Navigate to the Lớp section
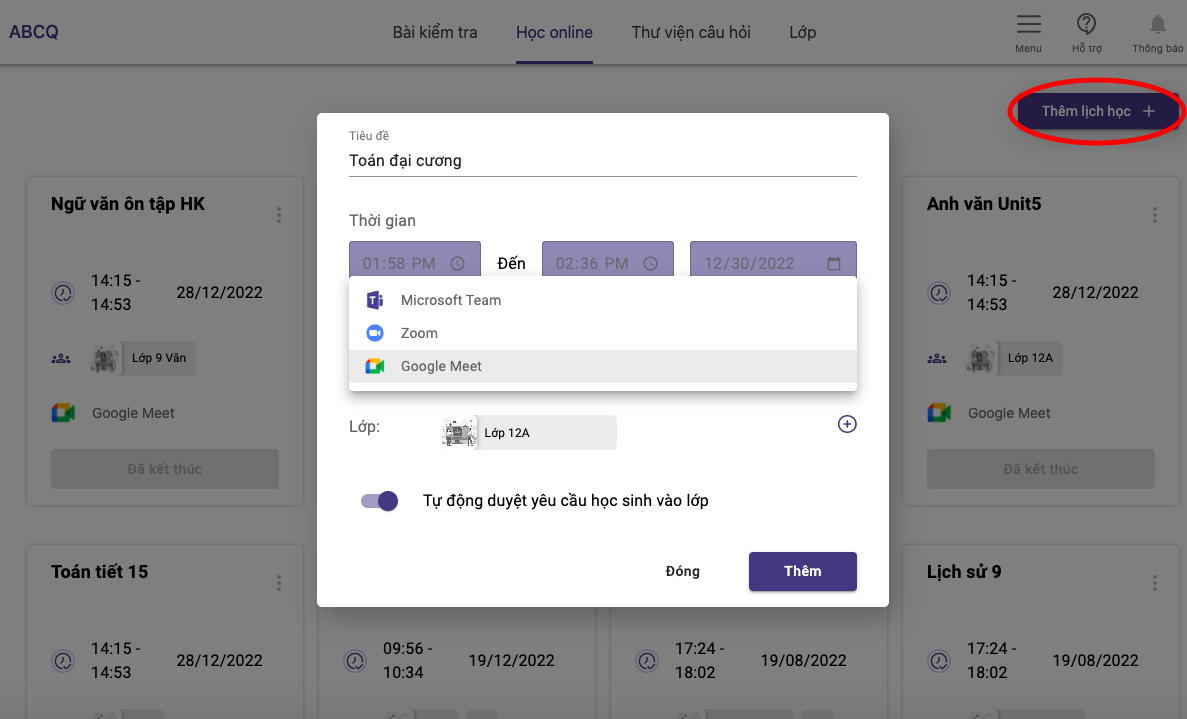Image resolution: width=1187 pixels, height=719 pixels. coord(802,32)
